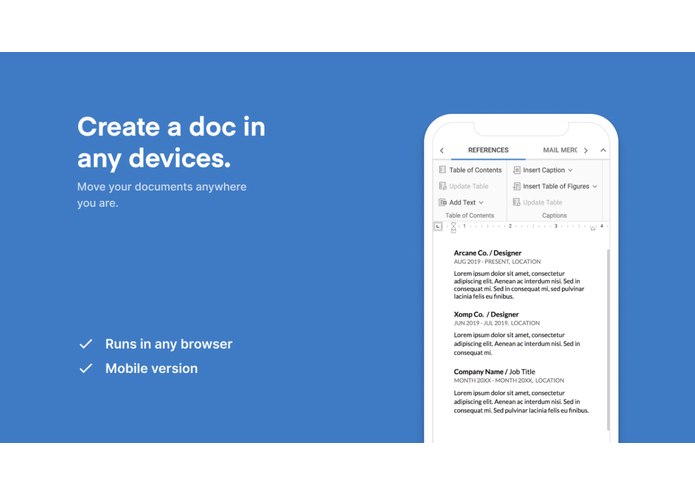
Task: Click the heading 'Company Name / Job Title'
Action: (x=494, y=372)
